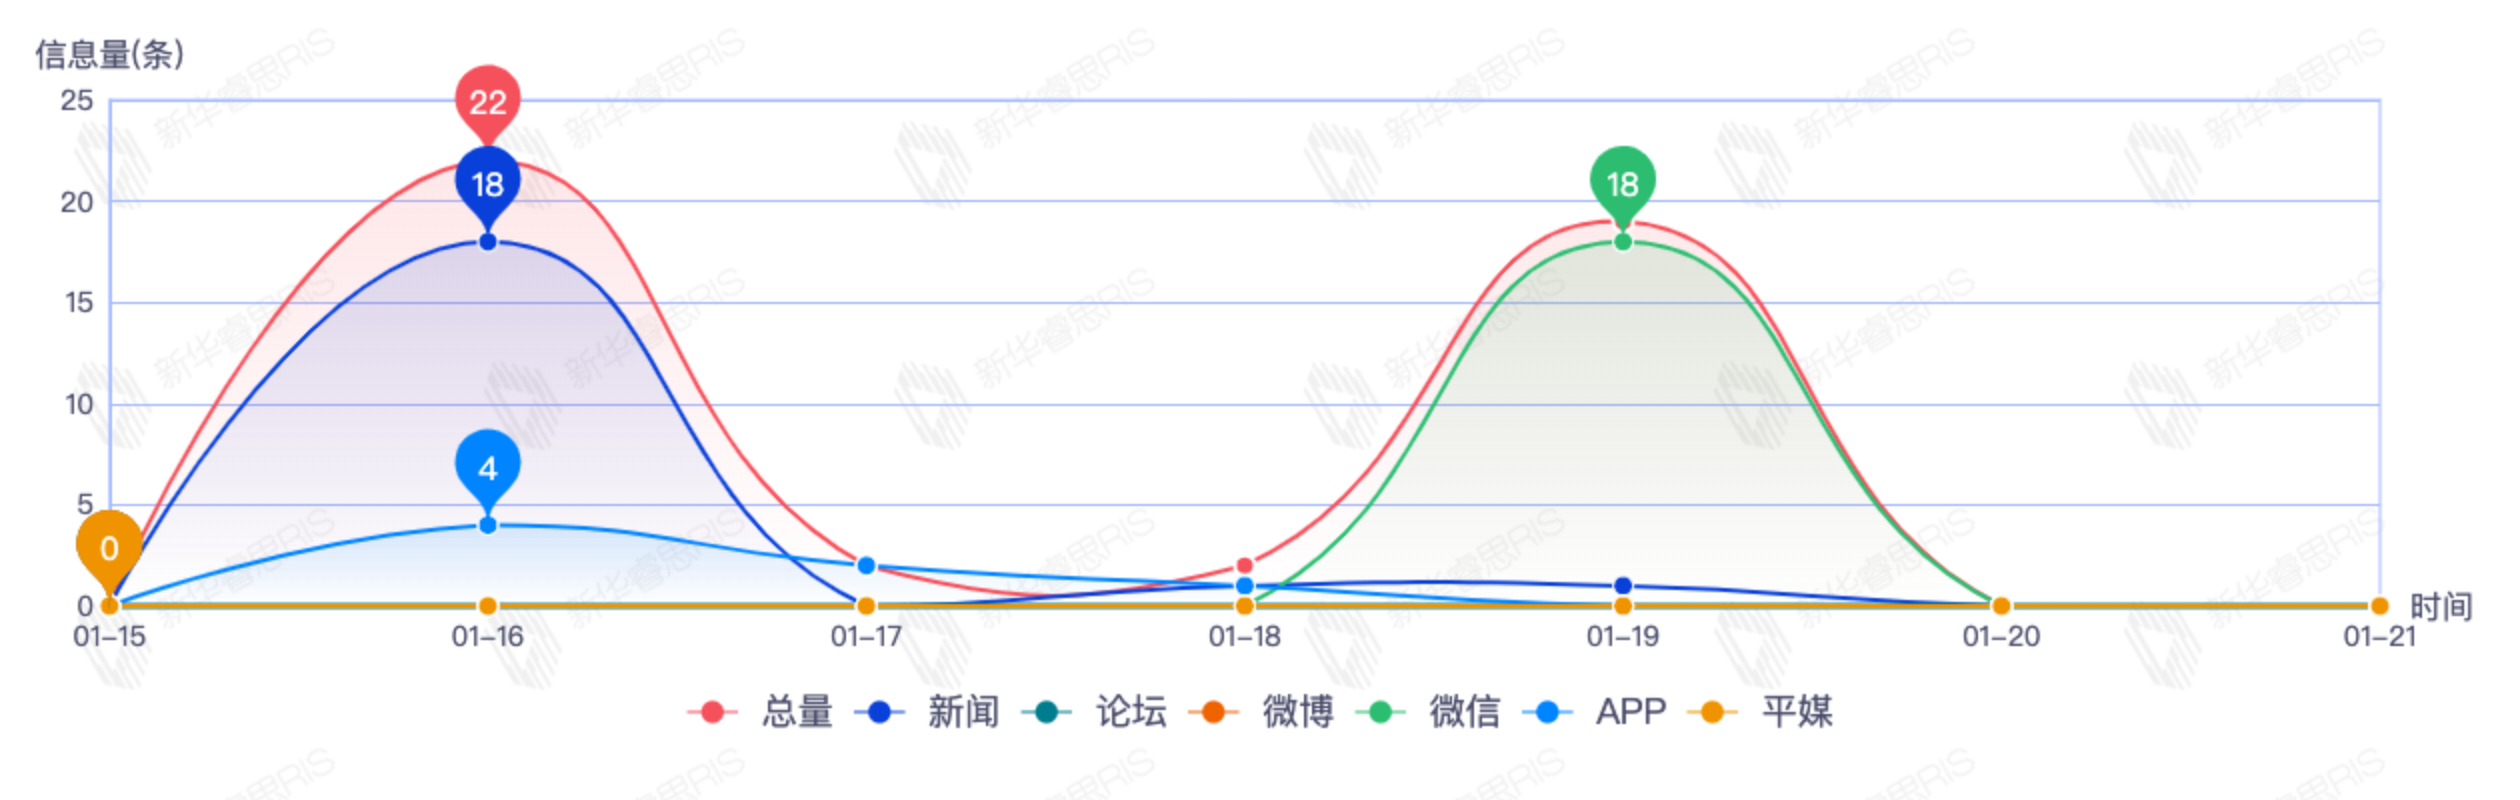Click the green 18 marker pin

(x=1622, y=184)
